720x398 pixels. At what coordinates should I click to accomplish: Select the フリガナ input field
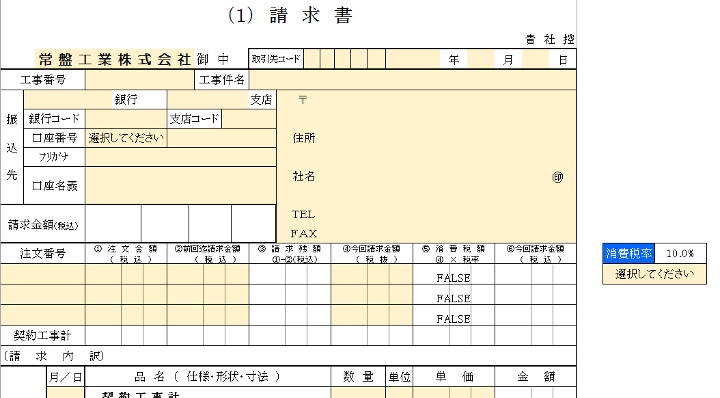180,157
